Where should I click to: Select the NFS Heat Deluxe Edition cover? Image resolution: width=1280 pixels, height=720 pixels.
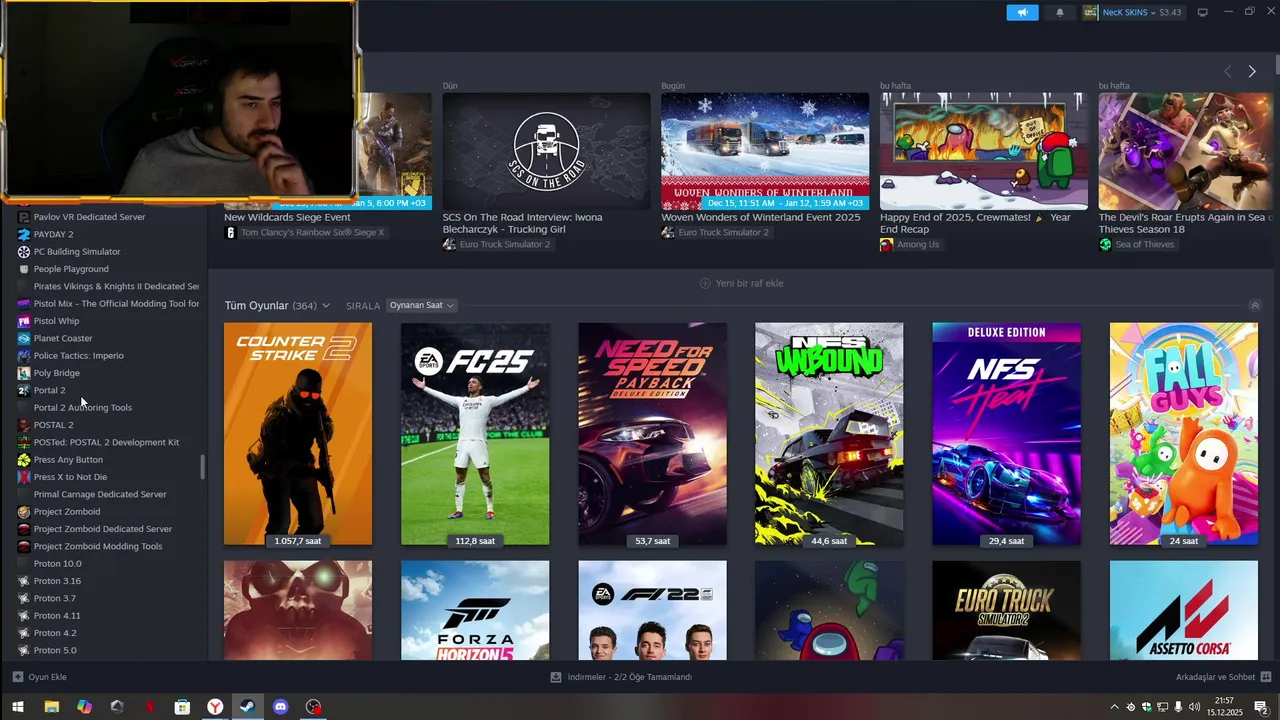[x=1006, y=434]
